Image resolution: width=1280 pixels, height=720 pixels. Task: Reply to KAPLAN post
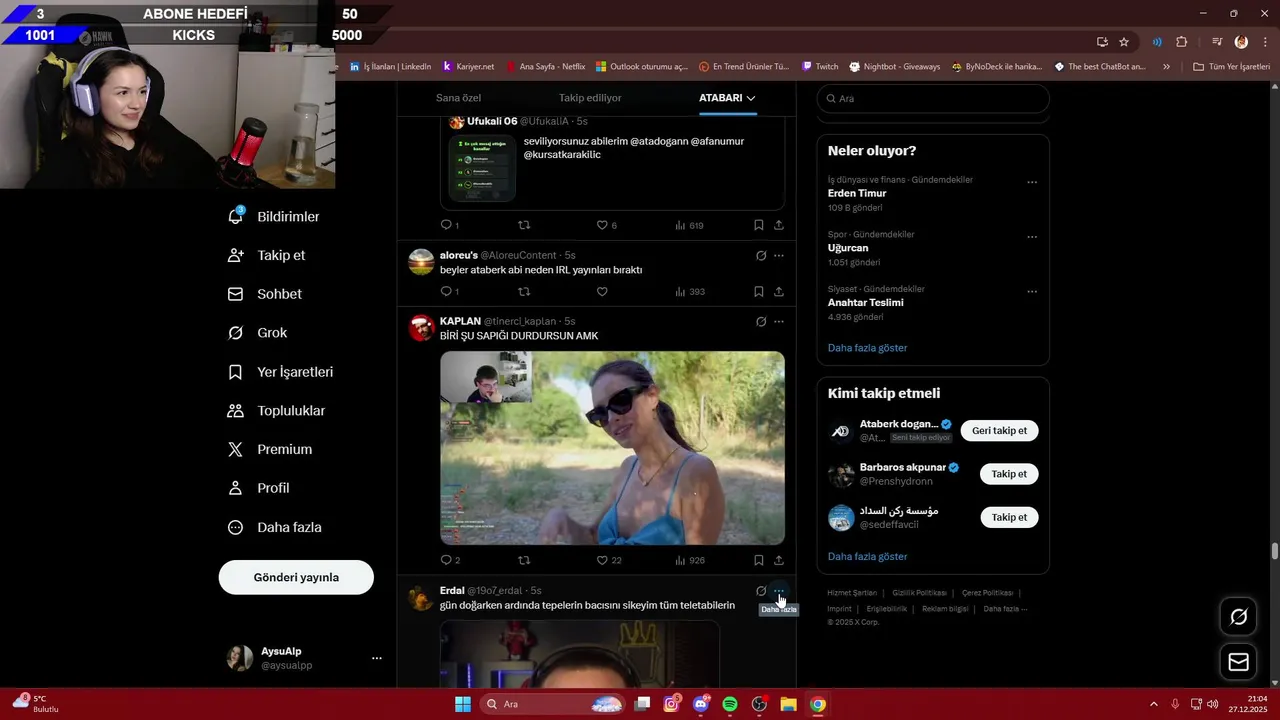pos(449,560)
